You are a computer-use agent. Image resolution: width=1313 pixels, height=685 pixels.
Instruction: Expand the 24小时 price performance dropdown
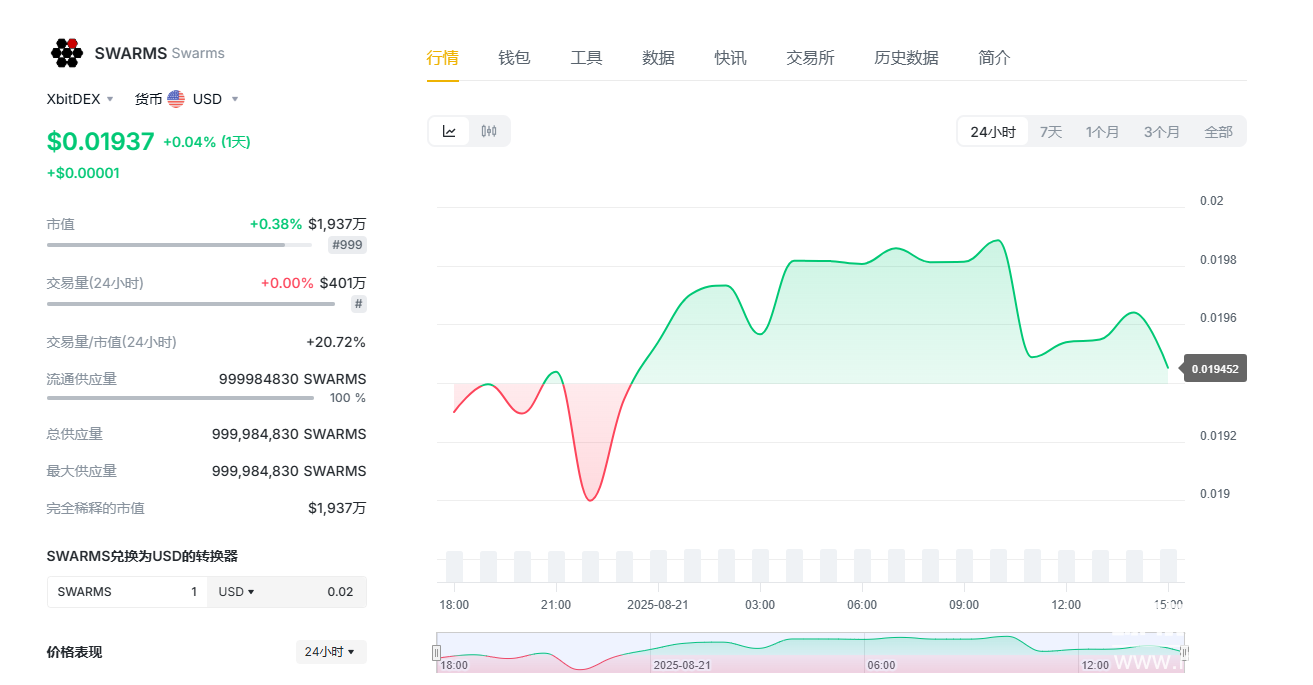pyautogui.click(x=331, y=652)
